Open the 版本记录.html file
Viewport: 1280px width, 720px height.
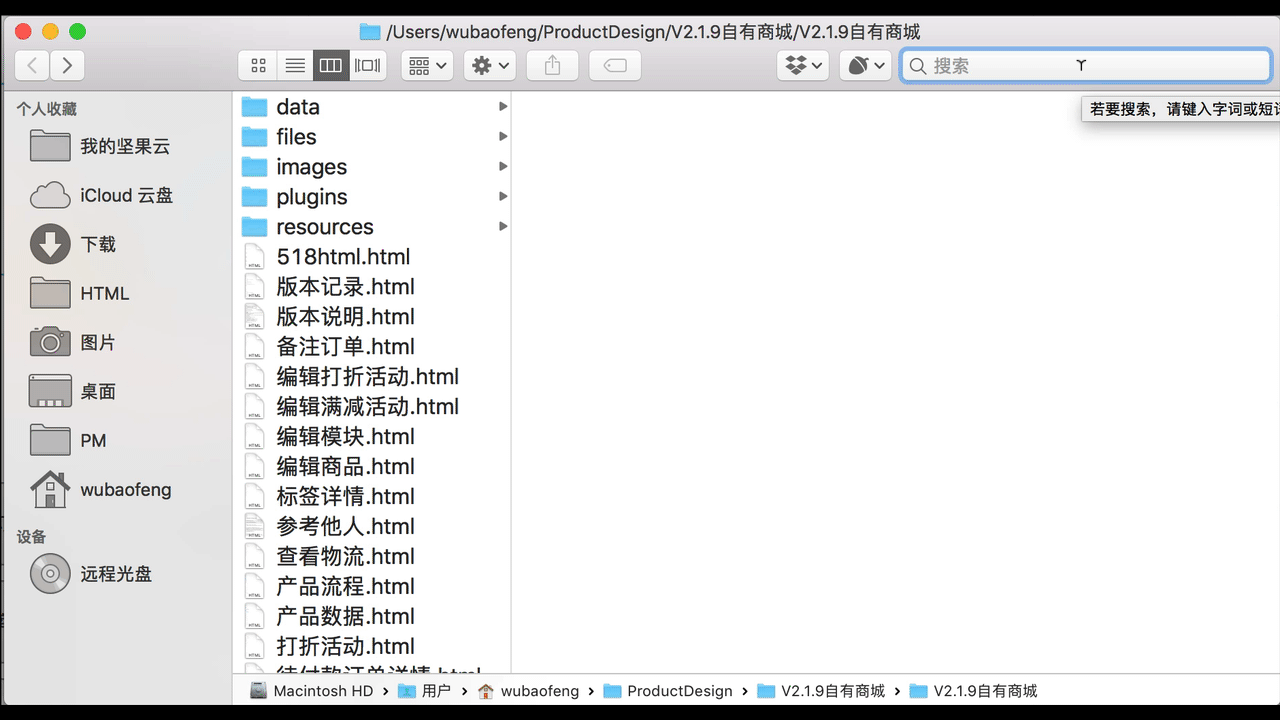pos(346,286)
